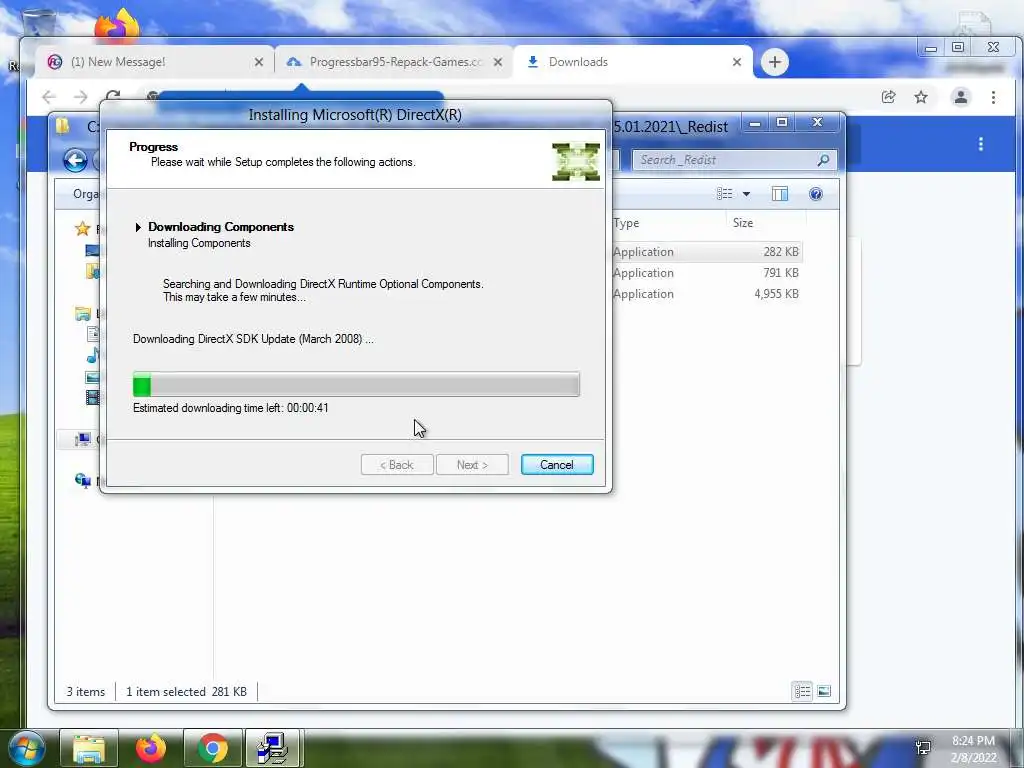Viewport: 1024px width, 768px height.
Task: Click the arrow beside Downloading Components
Action: [x=138, y=227]
